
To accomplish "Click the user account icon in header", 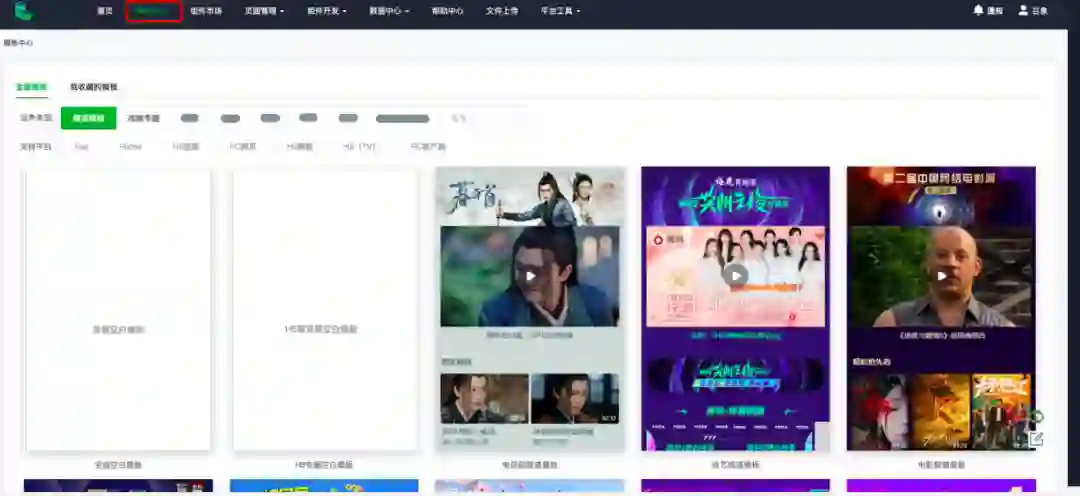I will click(x=1024, y=10).
